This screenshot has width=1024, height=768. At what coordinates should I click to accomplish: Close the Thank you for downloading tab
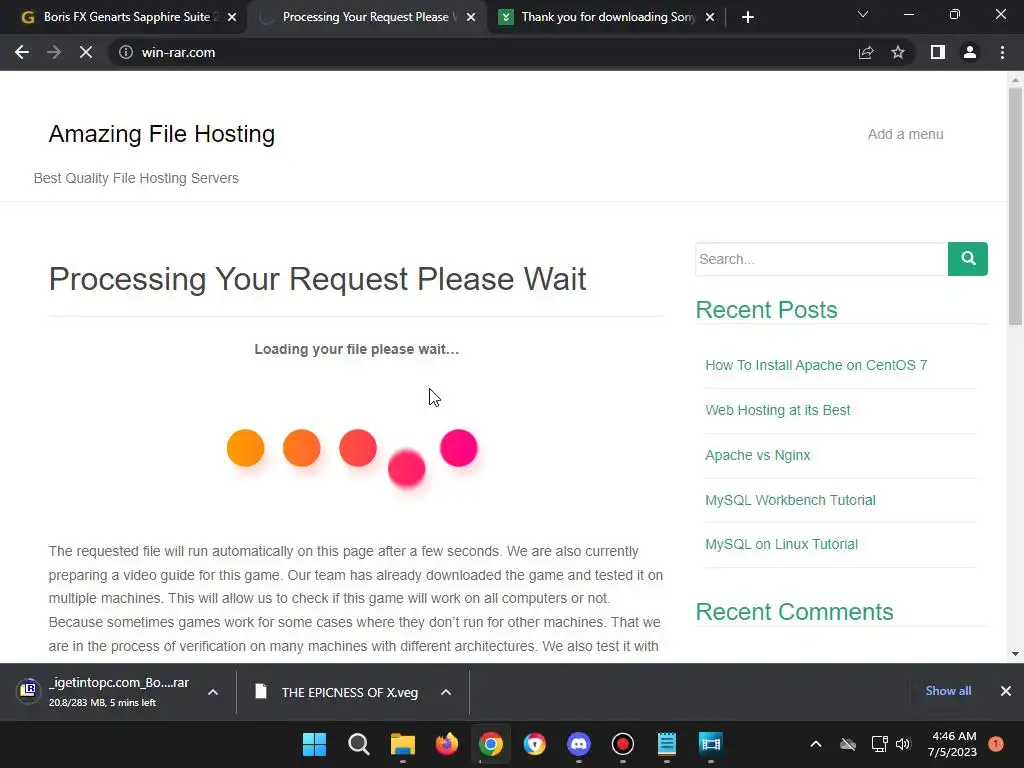(710, 18)
